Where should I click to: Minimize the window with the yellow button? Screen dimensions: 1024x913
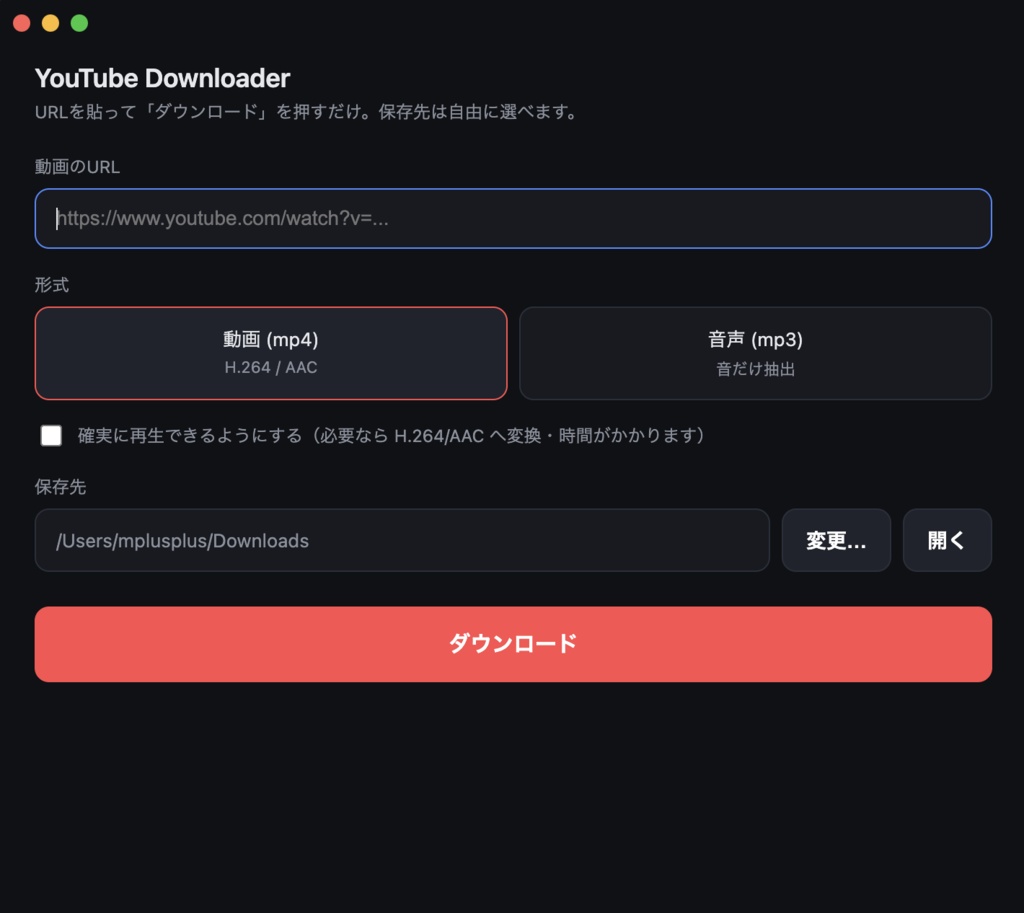(x=50, y=23)
